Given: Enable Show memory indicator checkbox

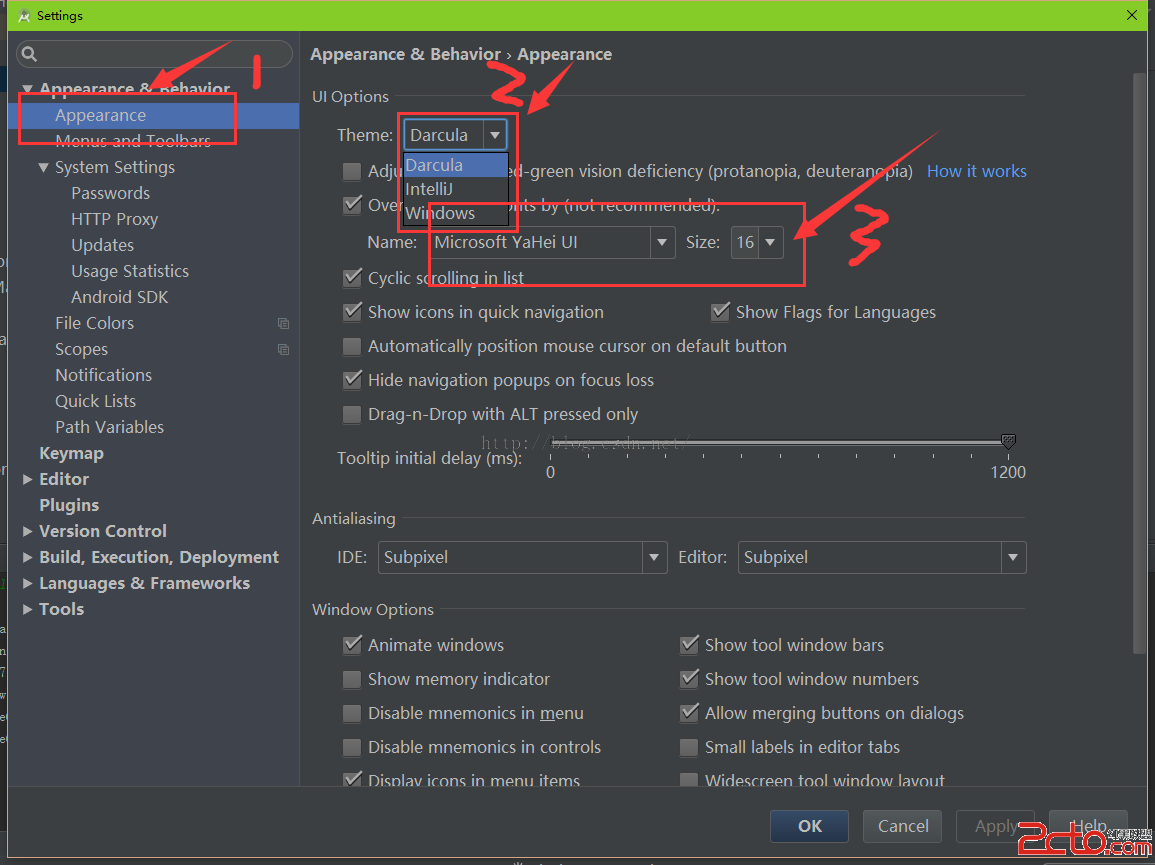Looking at the screenshot, I should click(x=352, y=679).
